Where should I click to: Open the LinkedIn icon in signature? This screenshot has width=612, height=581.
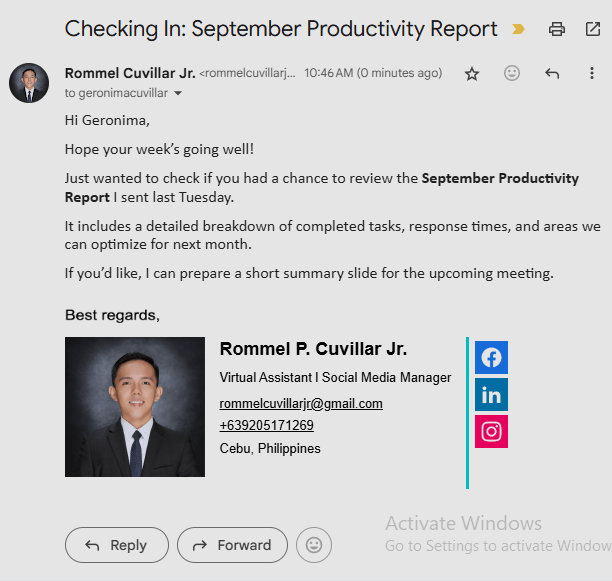(491, 394)
